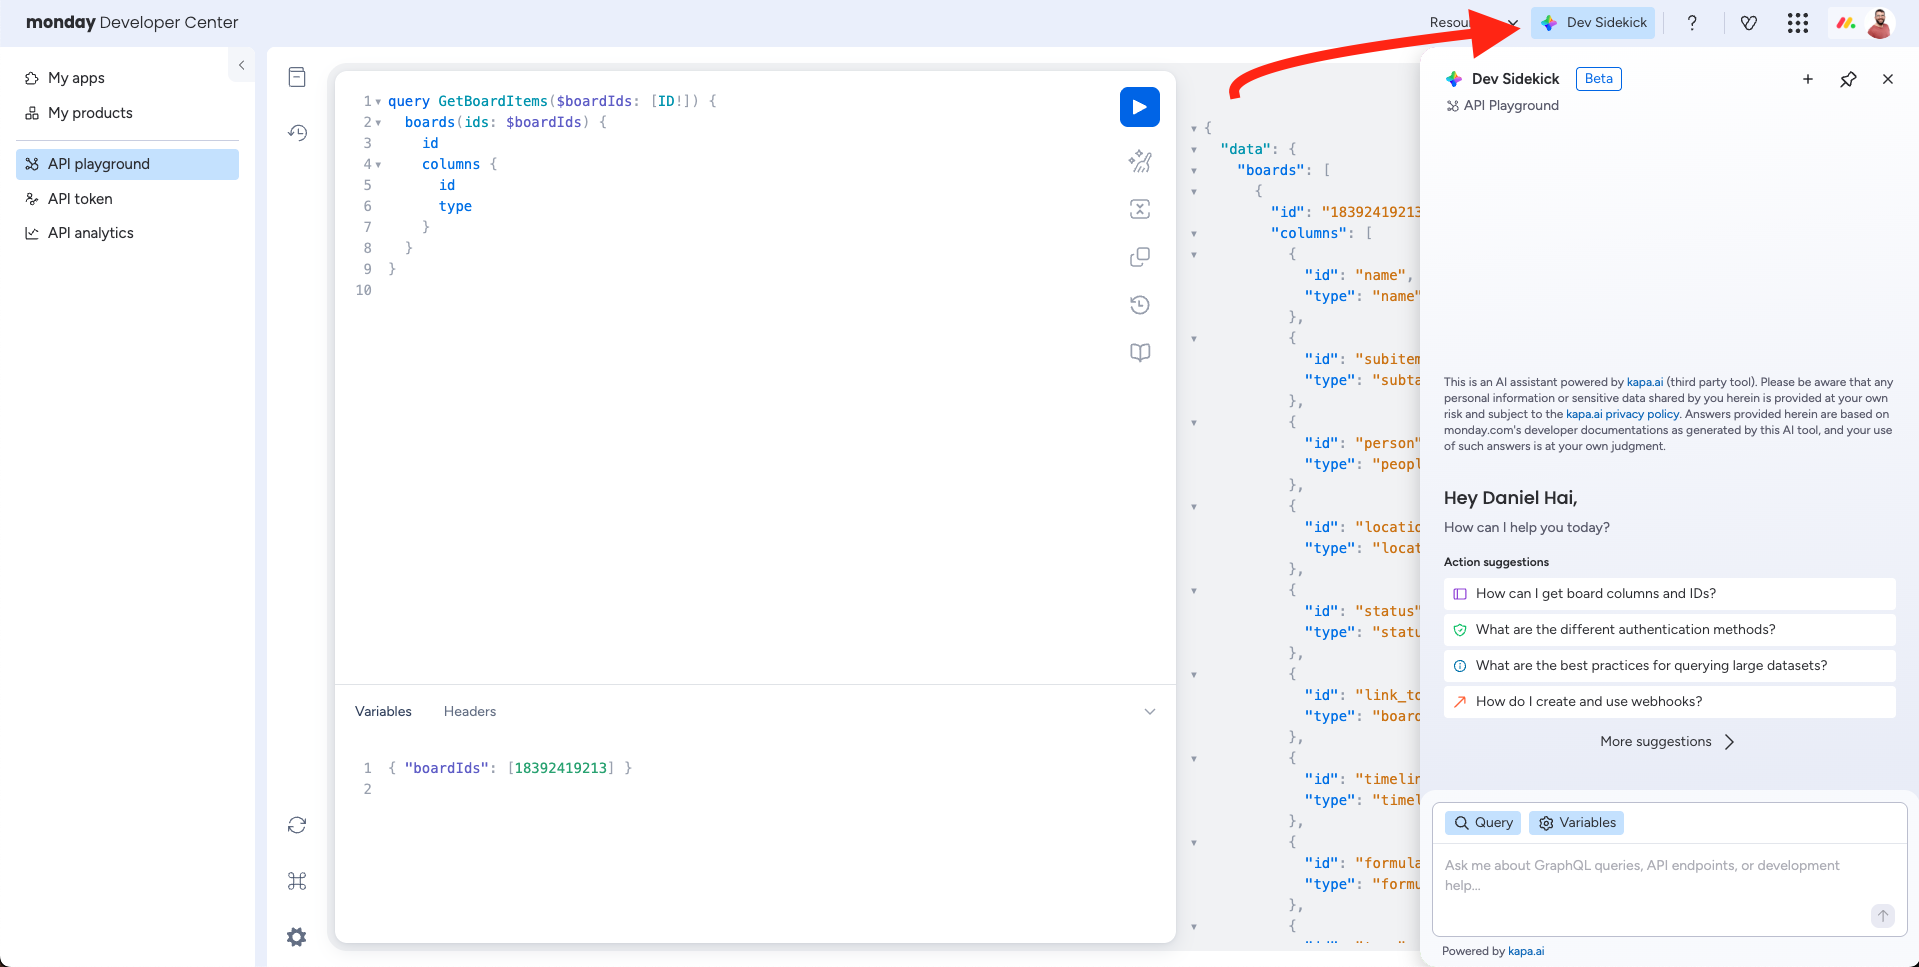1919x967 pixels.
Task: Collapse the "columns" array in the response
Action: [1194, 234]
